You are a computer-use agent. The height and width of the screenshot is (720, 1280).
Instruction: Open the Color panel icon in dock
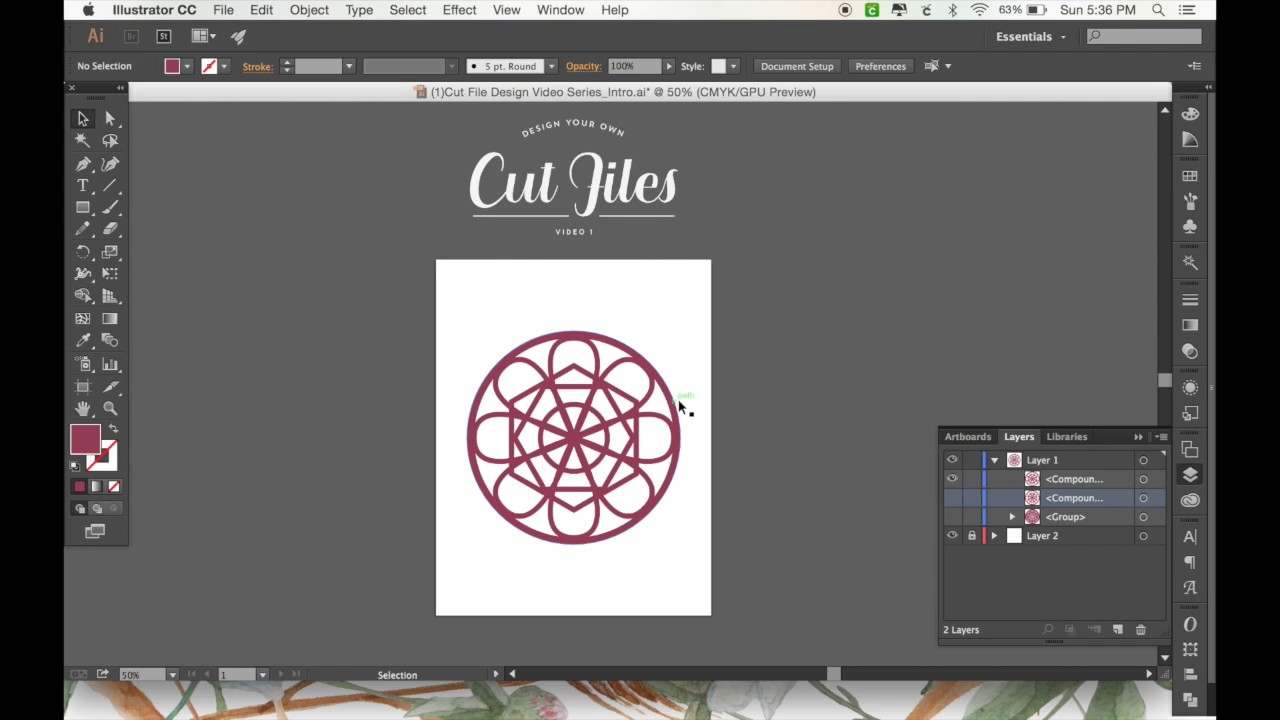1190,114
